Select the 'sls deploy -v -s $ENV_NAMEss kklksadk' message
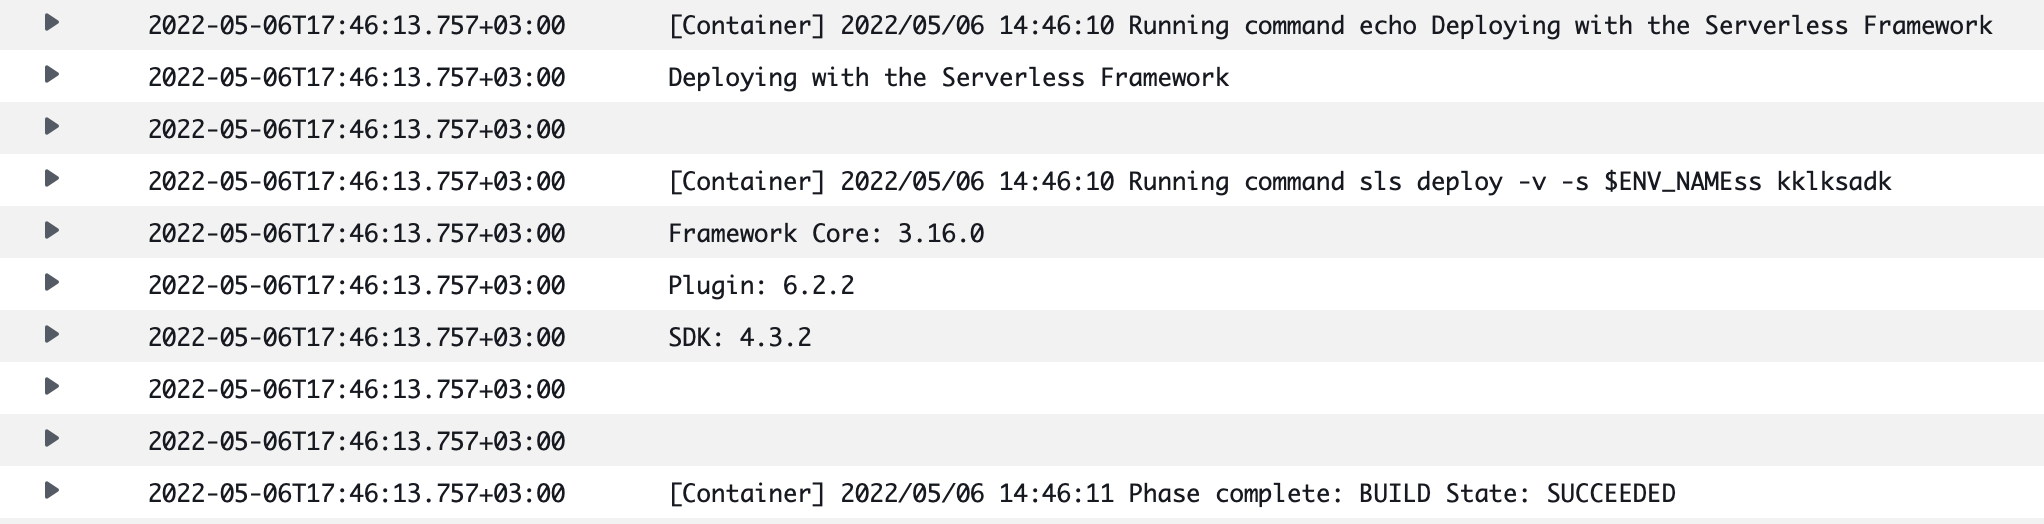Image resolution: width=2044 pixels, height=524 pixels. pos(1280,182)
